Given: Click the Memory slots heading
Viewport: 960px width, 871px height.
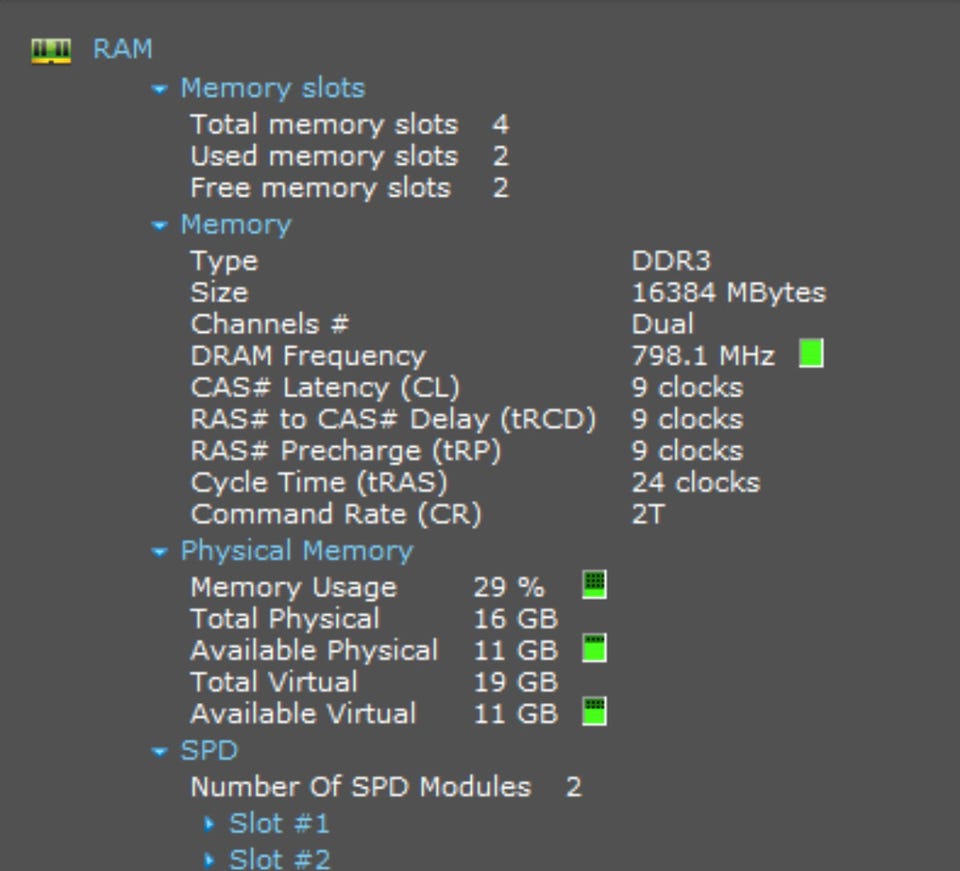Looking at the screenshot, I should click(272, 88).
